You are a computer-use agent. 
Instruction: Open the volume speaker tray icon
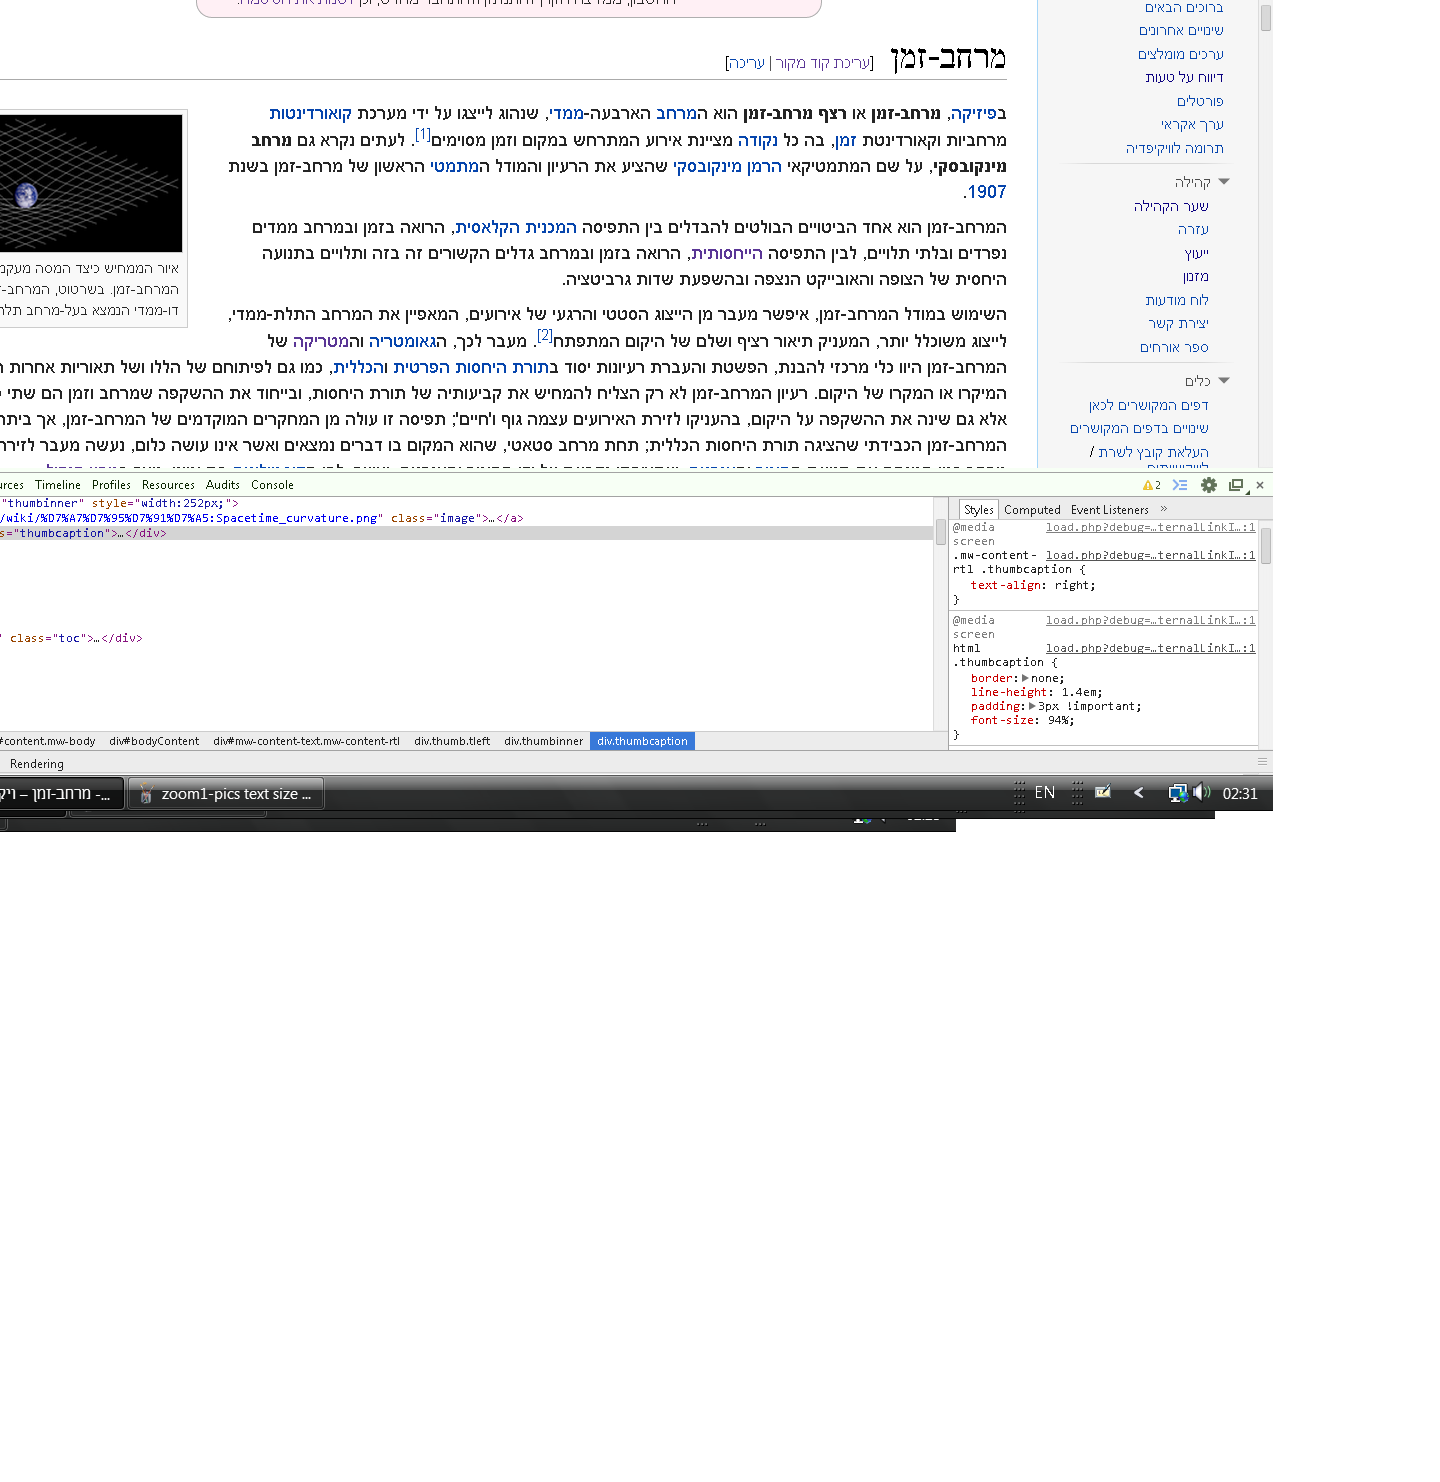(1201, 792)
